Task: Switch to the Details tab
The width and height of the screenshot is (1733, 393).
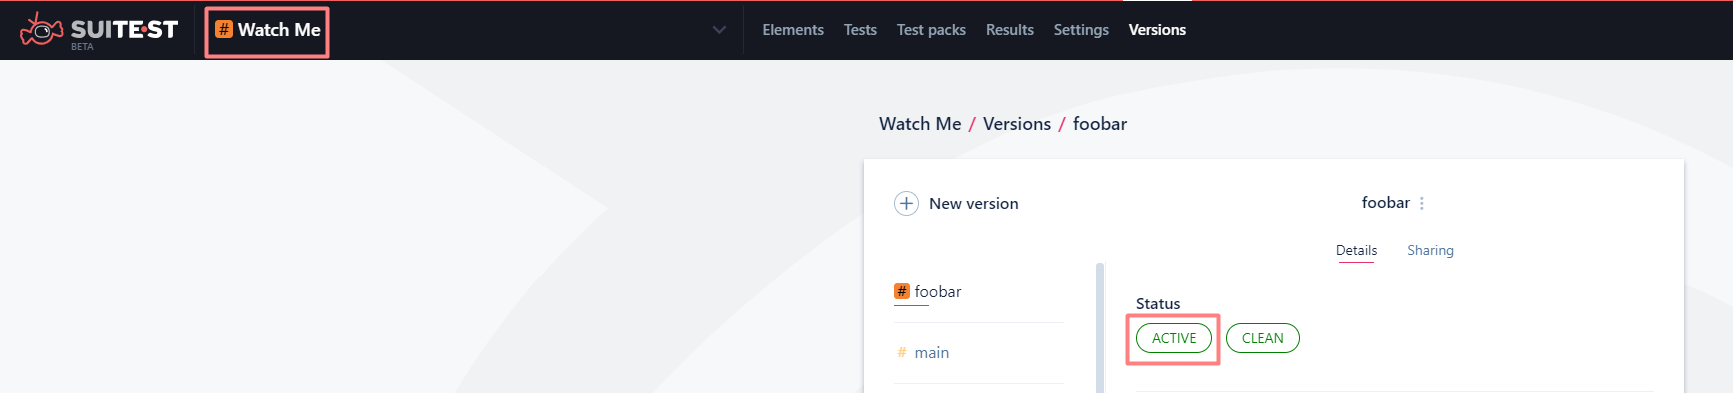Action: pos(1356,250)
